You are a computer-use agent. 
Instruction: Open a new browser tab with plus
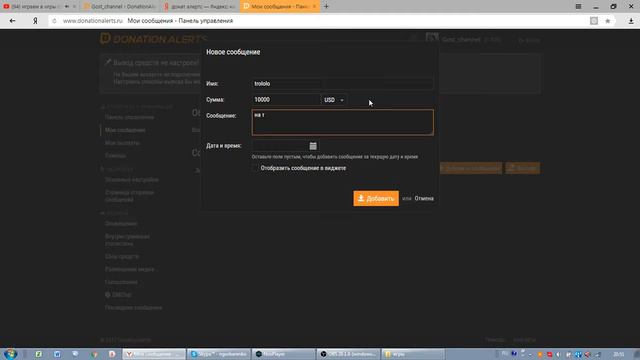[326, 6]
